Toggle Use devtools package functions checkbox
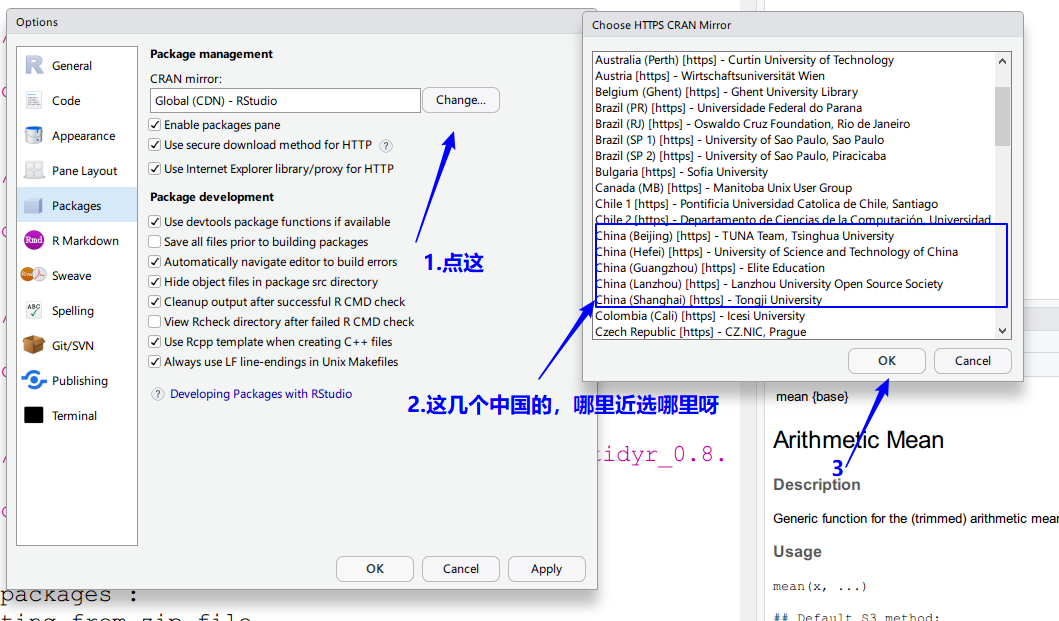 click(155, 222)
